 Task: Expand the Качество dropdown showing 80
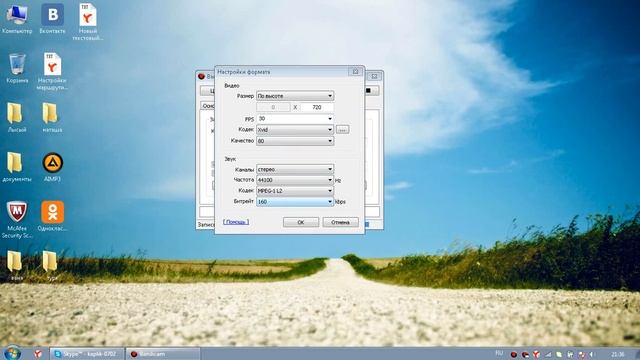[295, 141]
